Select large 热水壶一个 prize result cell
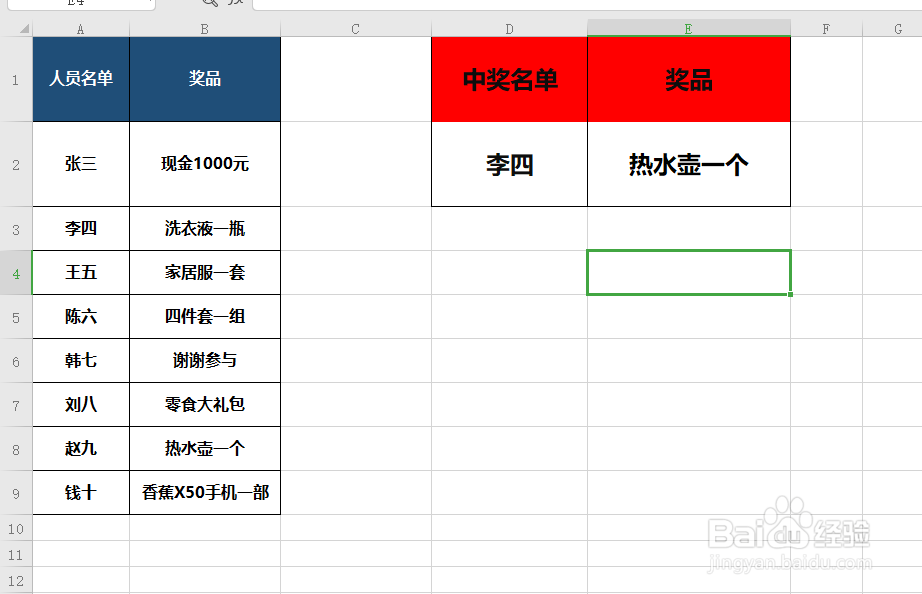 [x=689, y=164]
